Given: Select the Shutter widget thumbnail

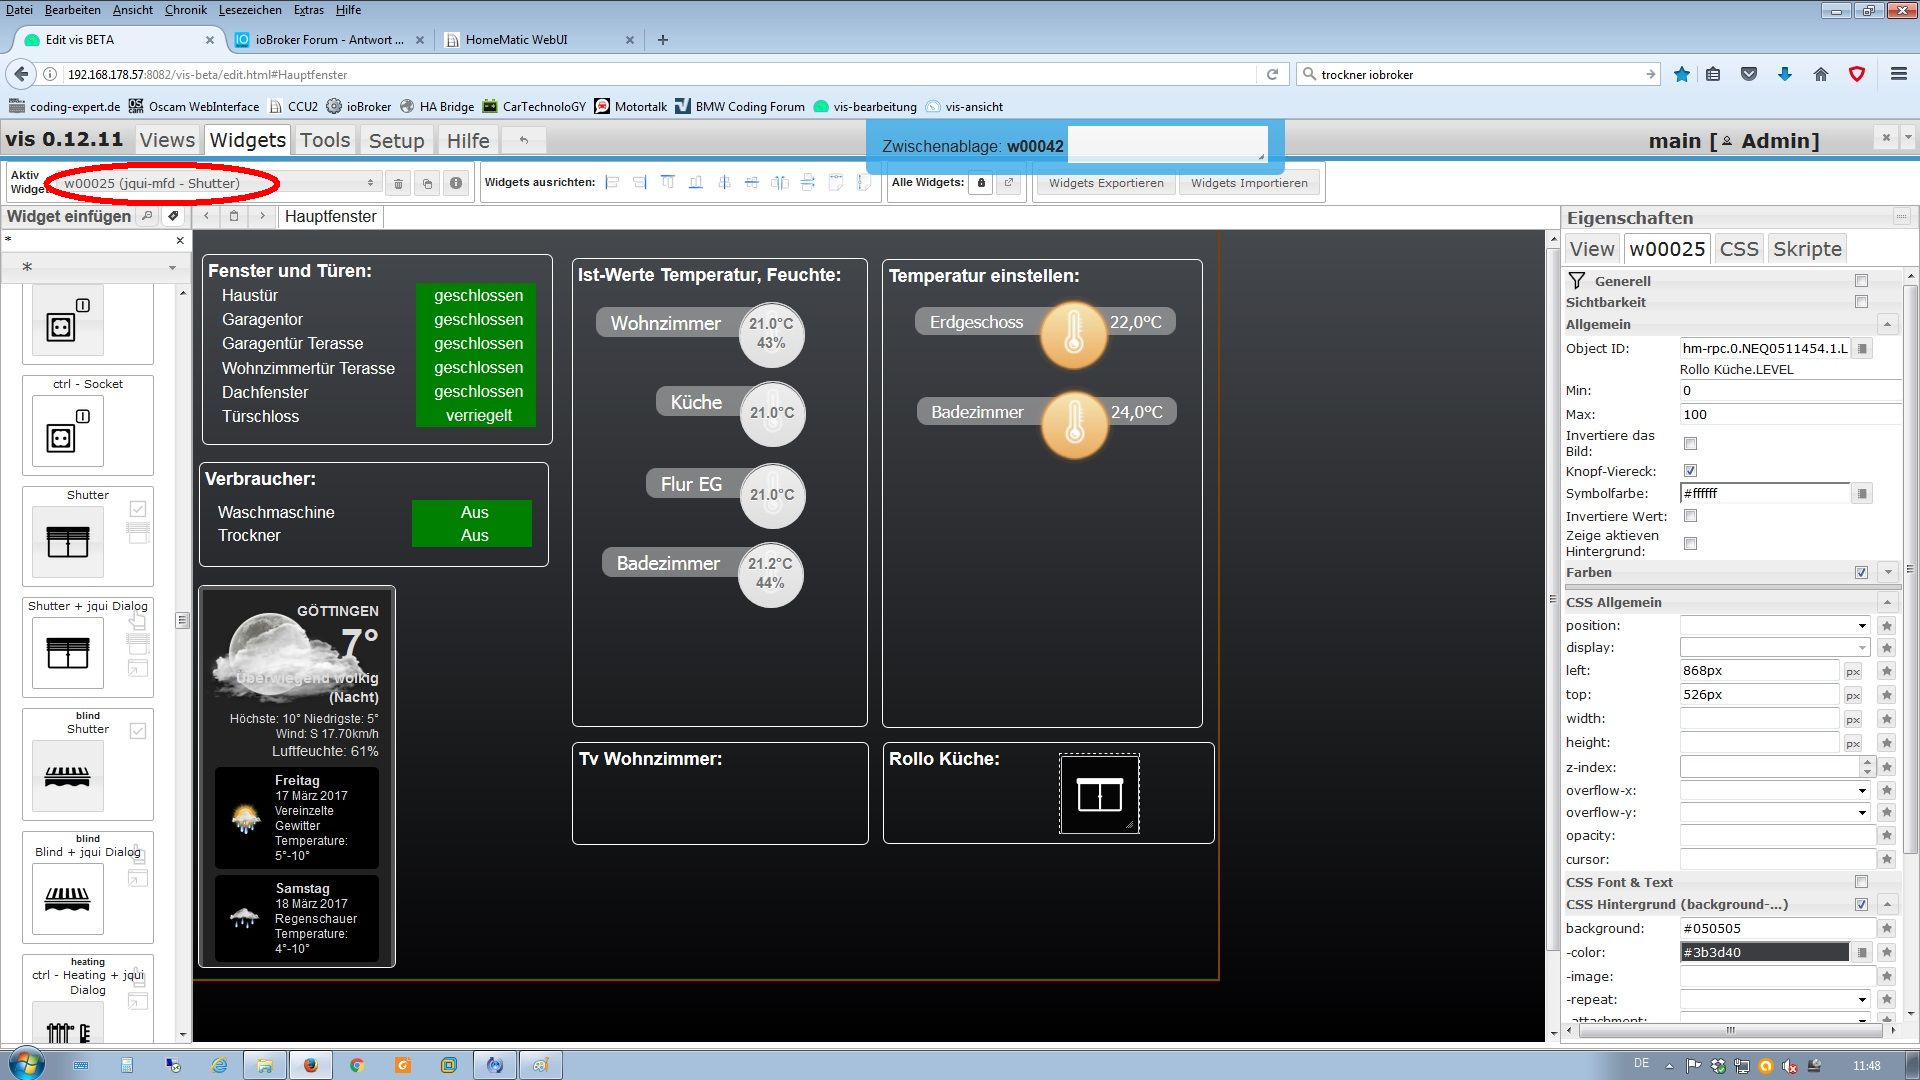Looking at the screenshot, I should pyautogui.click(x=68, y=542).
